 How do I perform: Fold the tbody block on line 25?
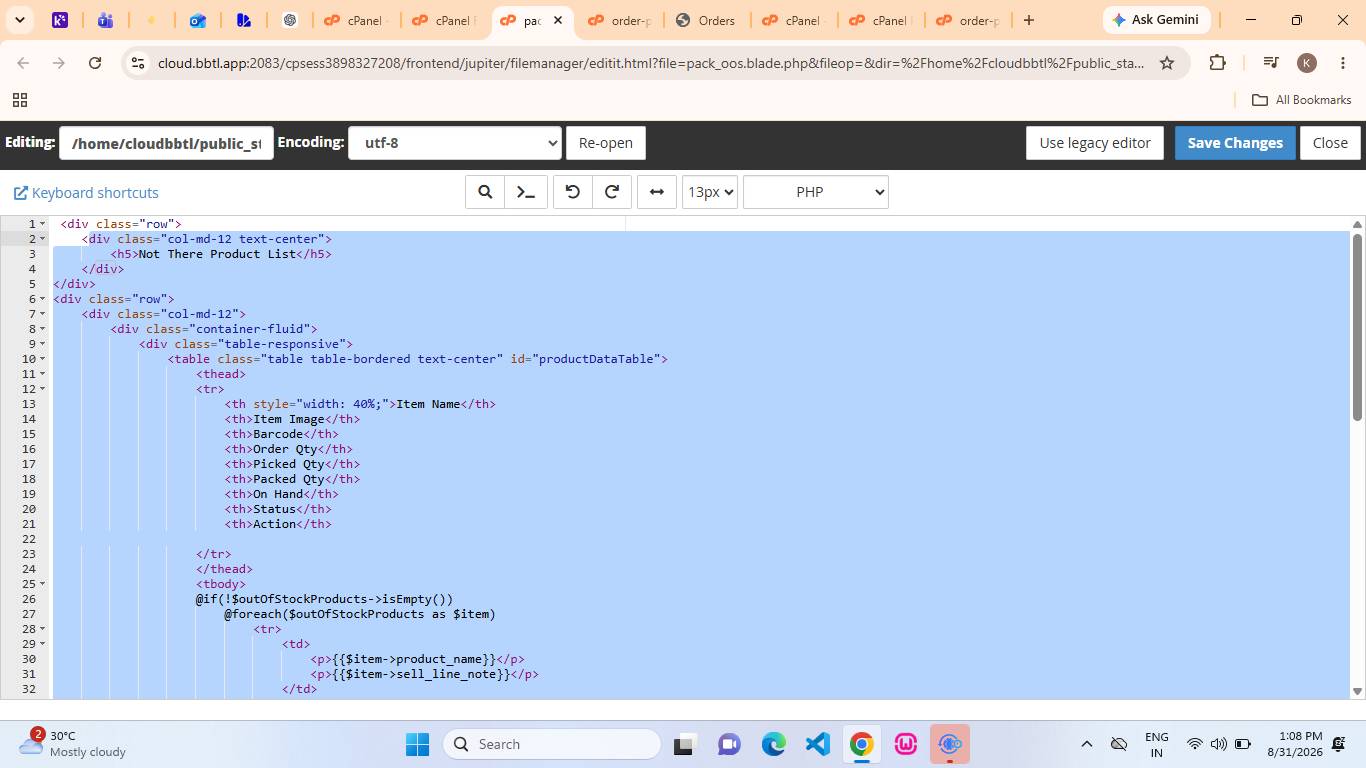(x=42, y=584)
